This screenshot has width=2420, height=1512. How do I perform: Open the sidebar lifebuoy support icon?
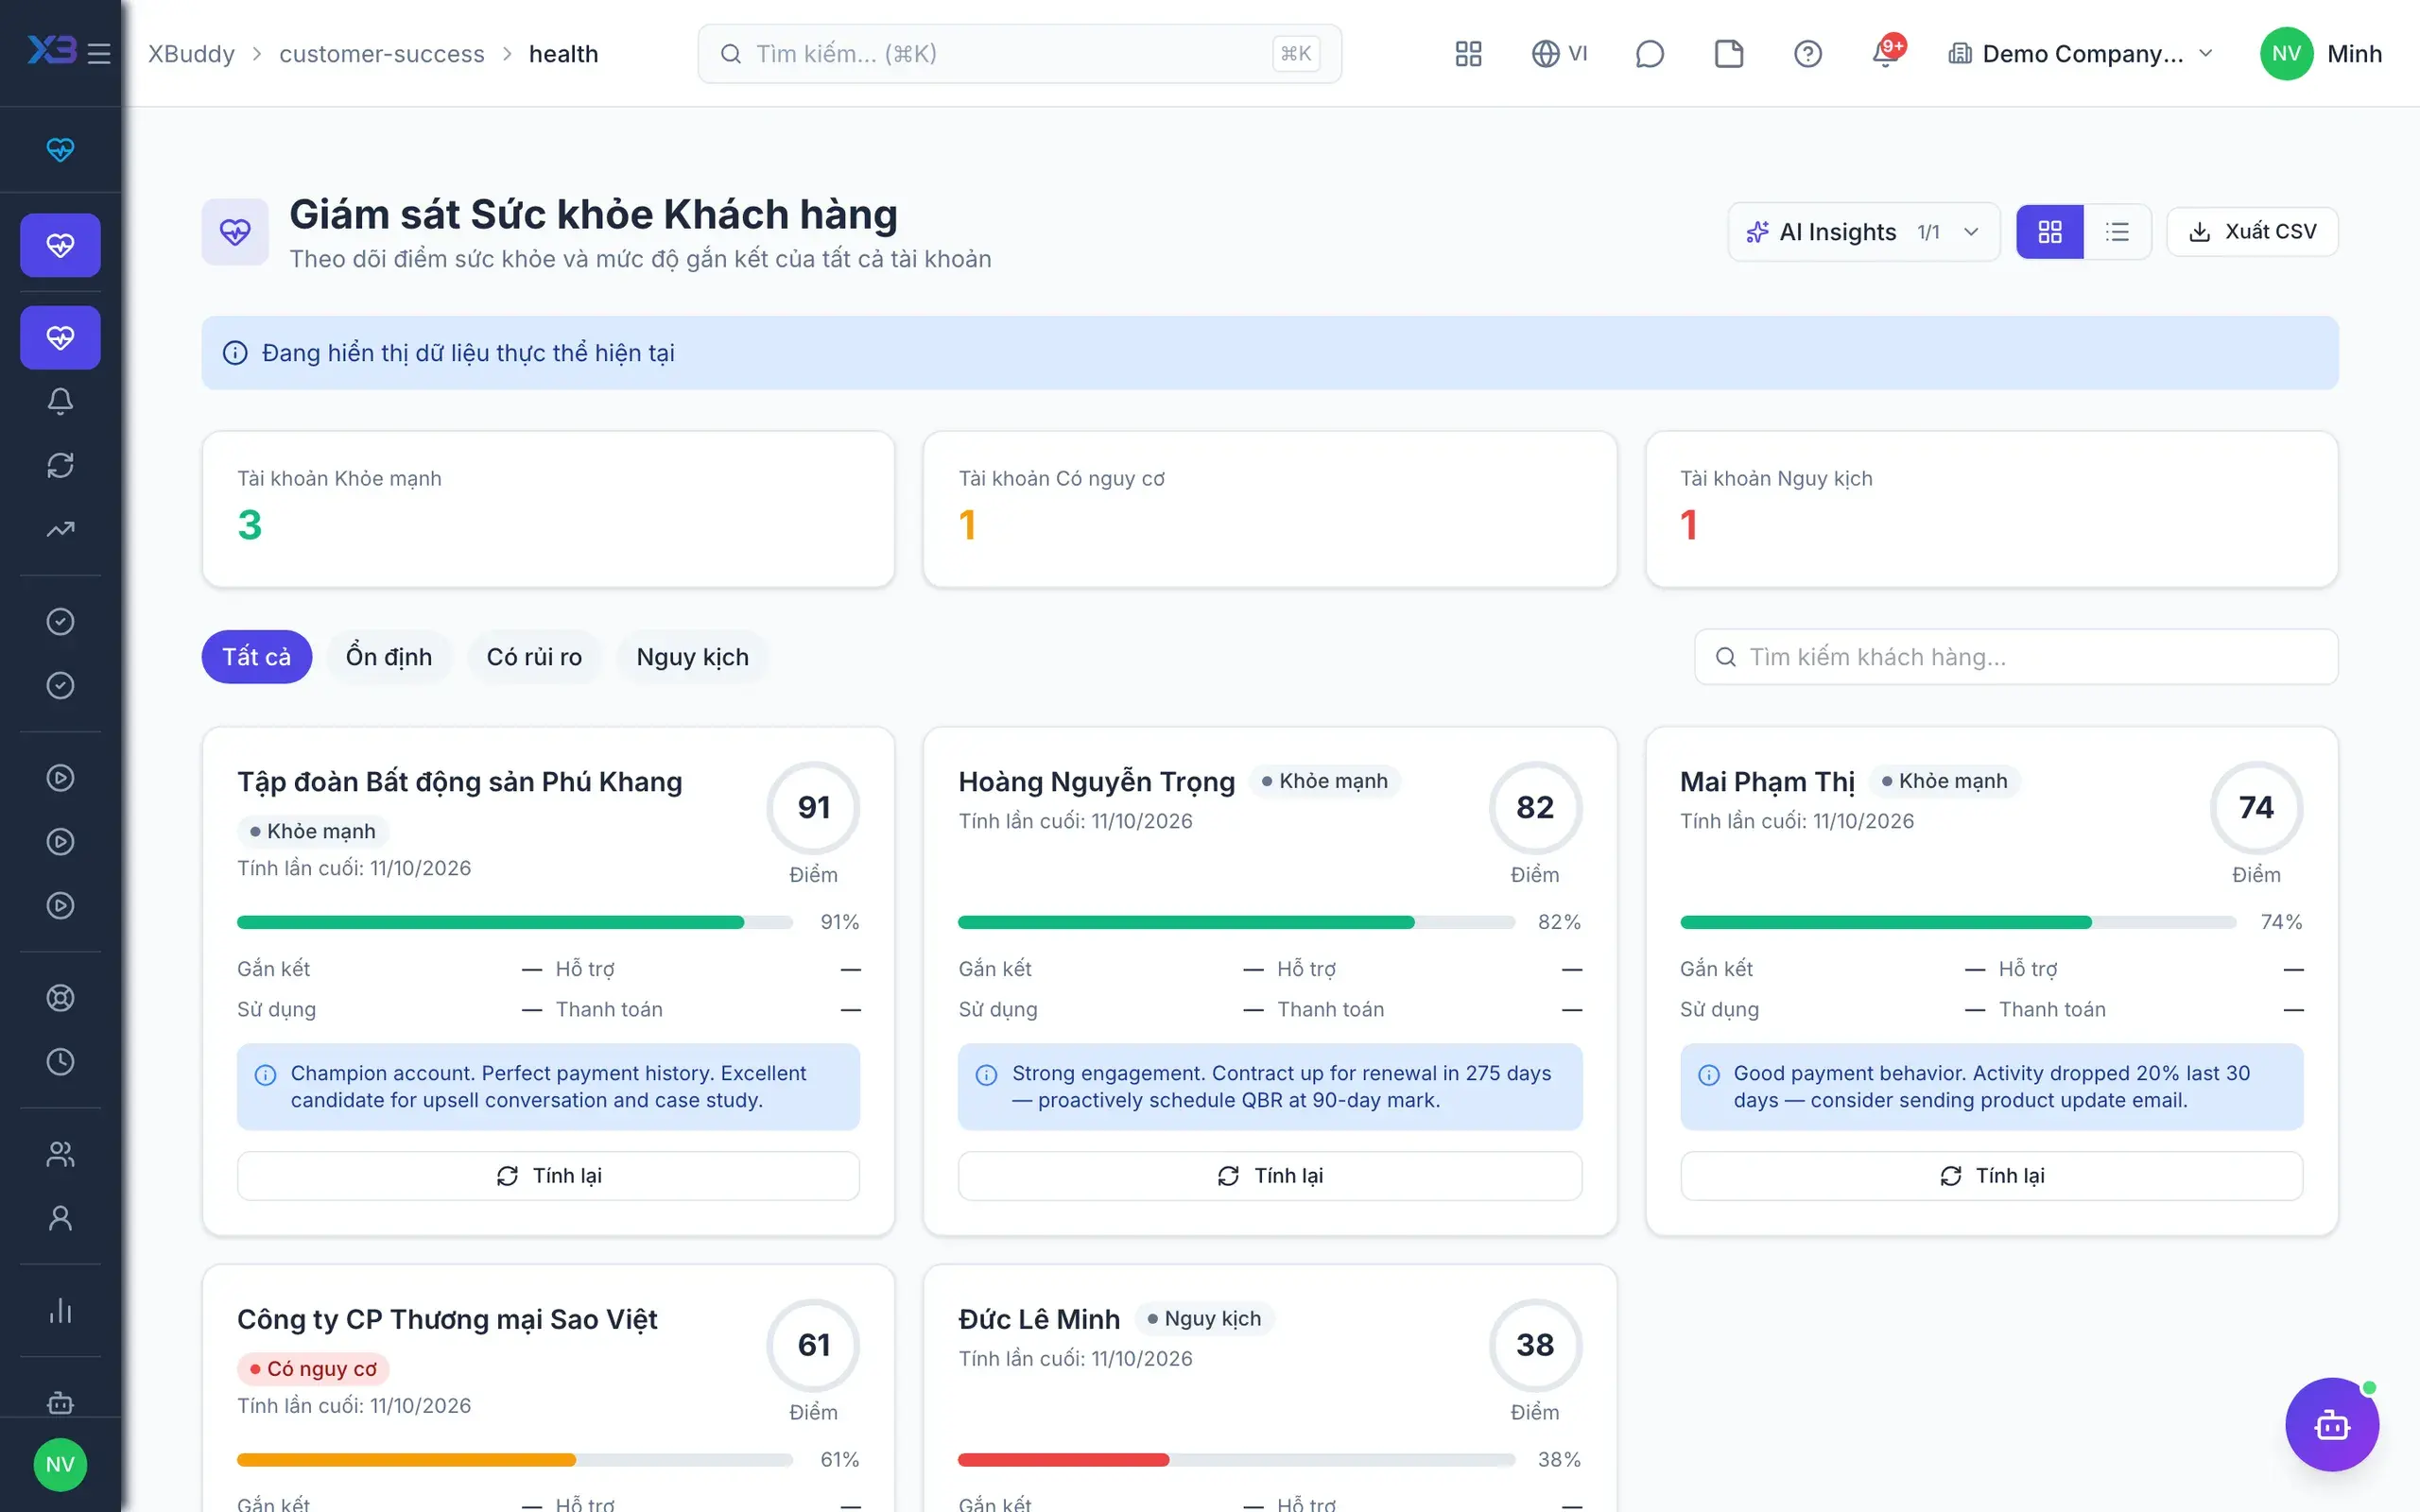[60, 997]
